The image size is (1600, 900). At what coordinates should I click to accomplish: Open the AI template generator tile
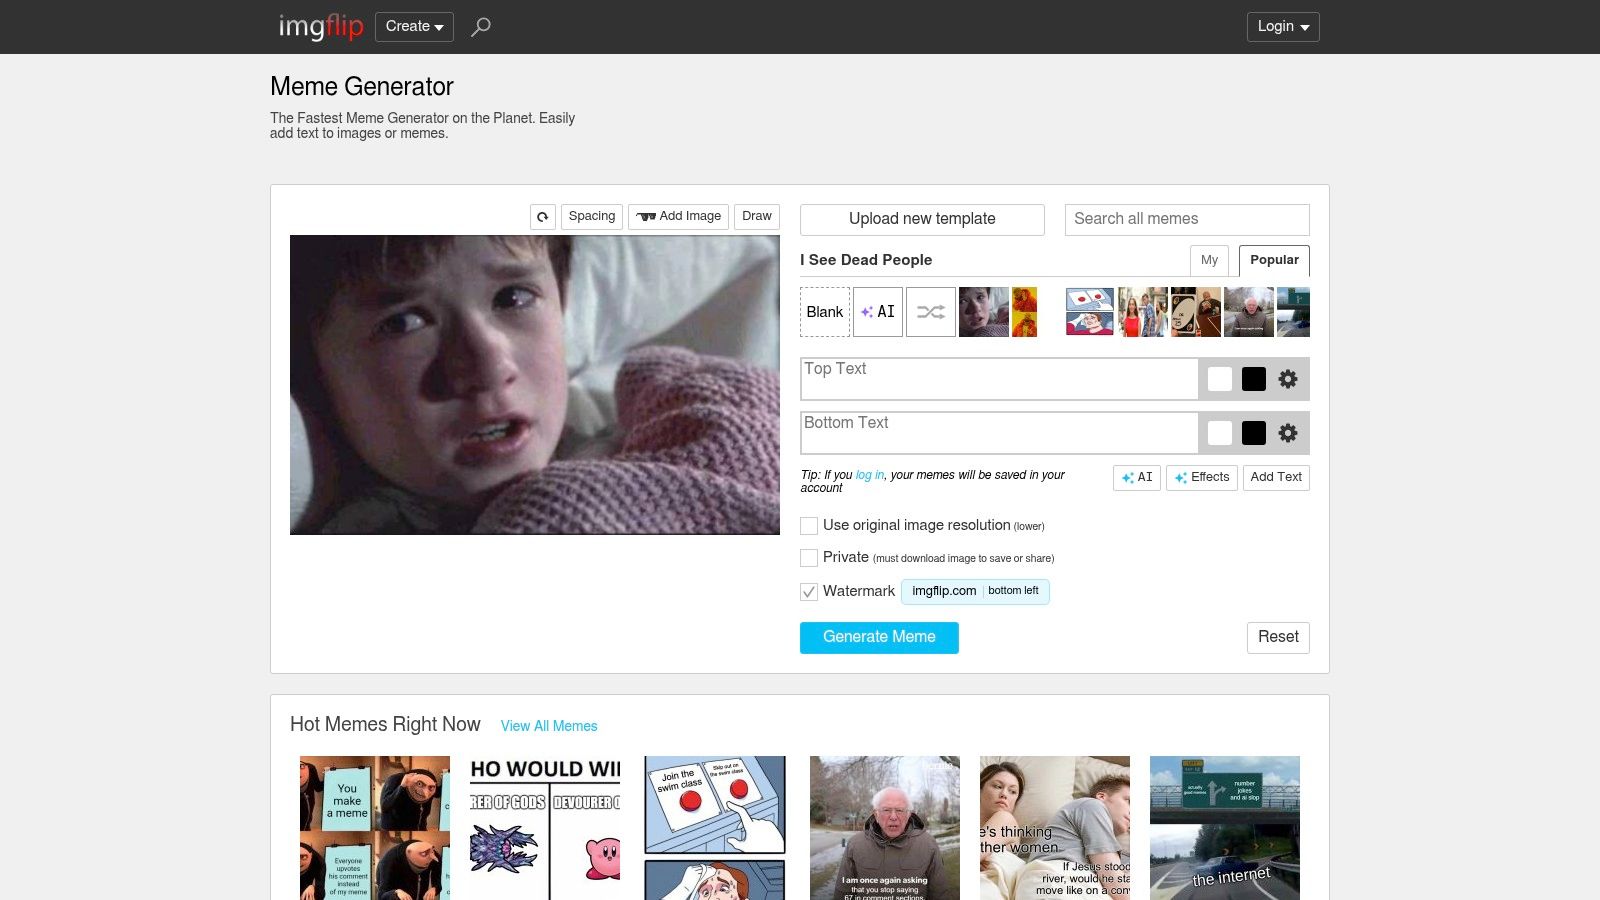coord(878,312)
